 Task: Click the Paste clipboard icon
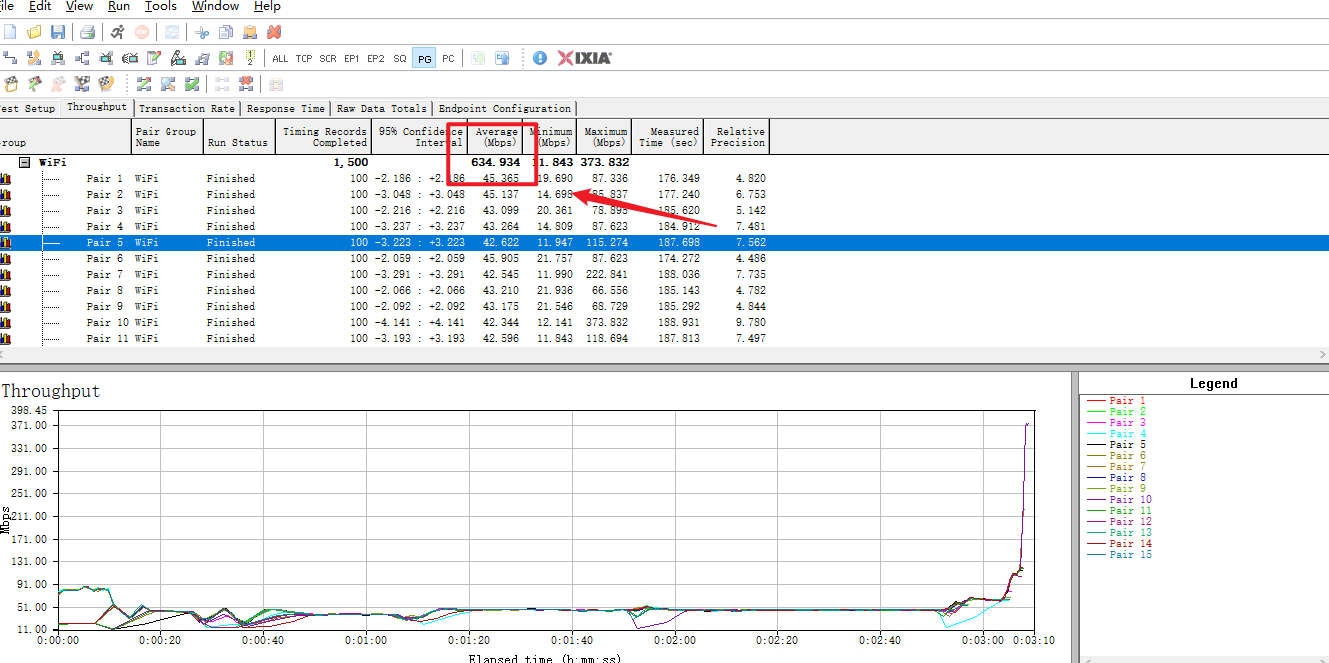250,33
